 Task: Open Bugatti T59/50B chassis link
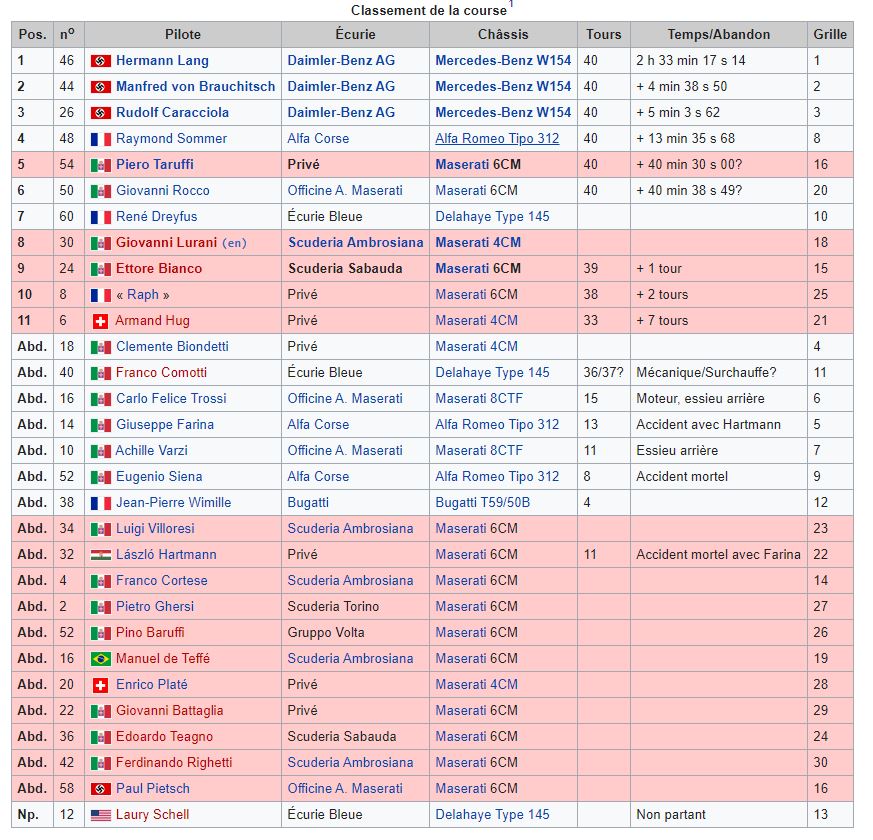(x=482, y=503)
